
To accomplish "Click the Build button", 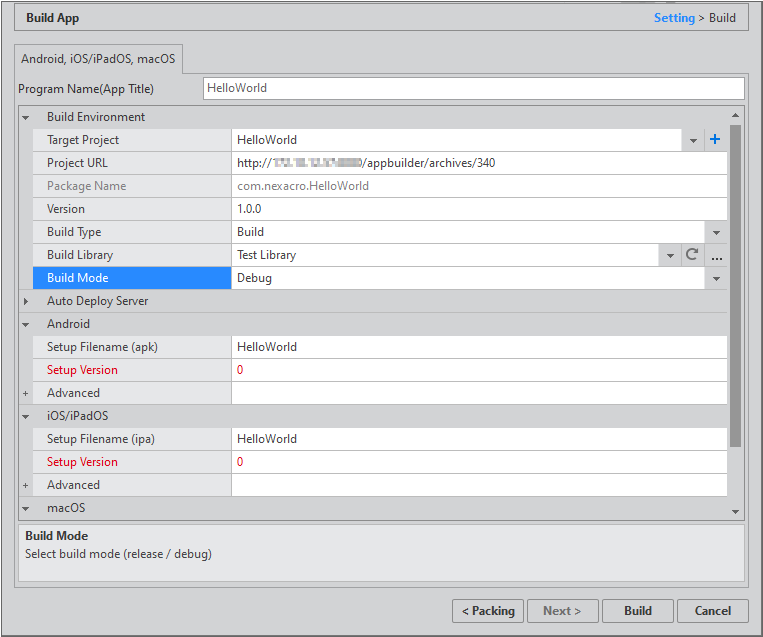I will 637,611.
